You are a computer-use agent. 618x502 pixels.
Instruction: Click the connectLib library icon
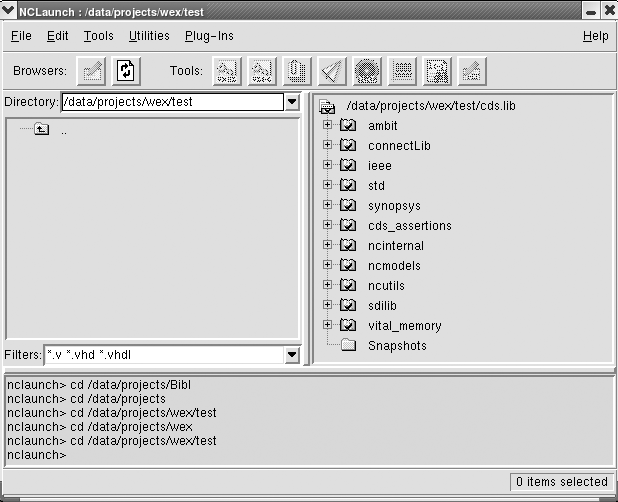click(348, 145)
